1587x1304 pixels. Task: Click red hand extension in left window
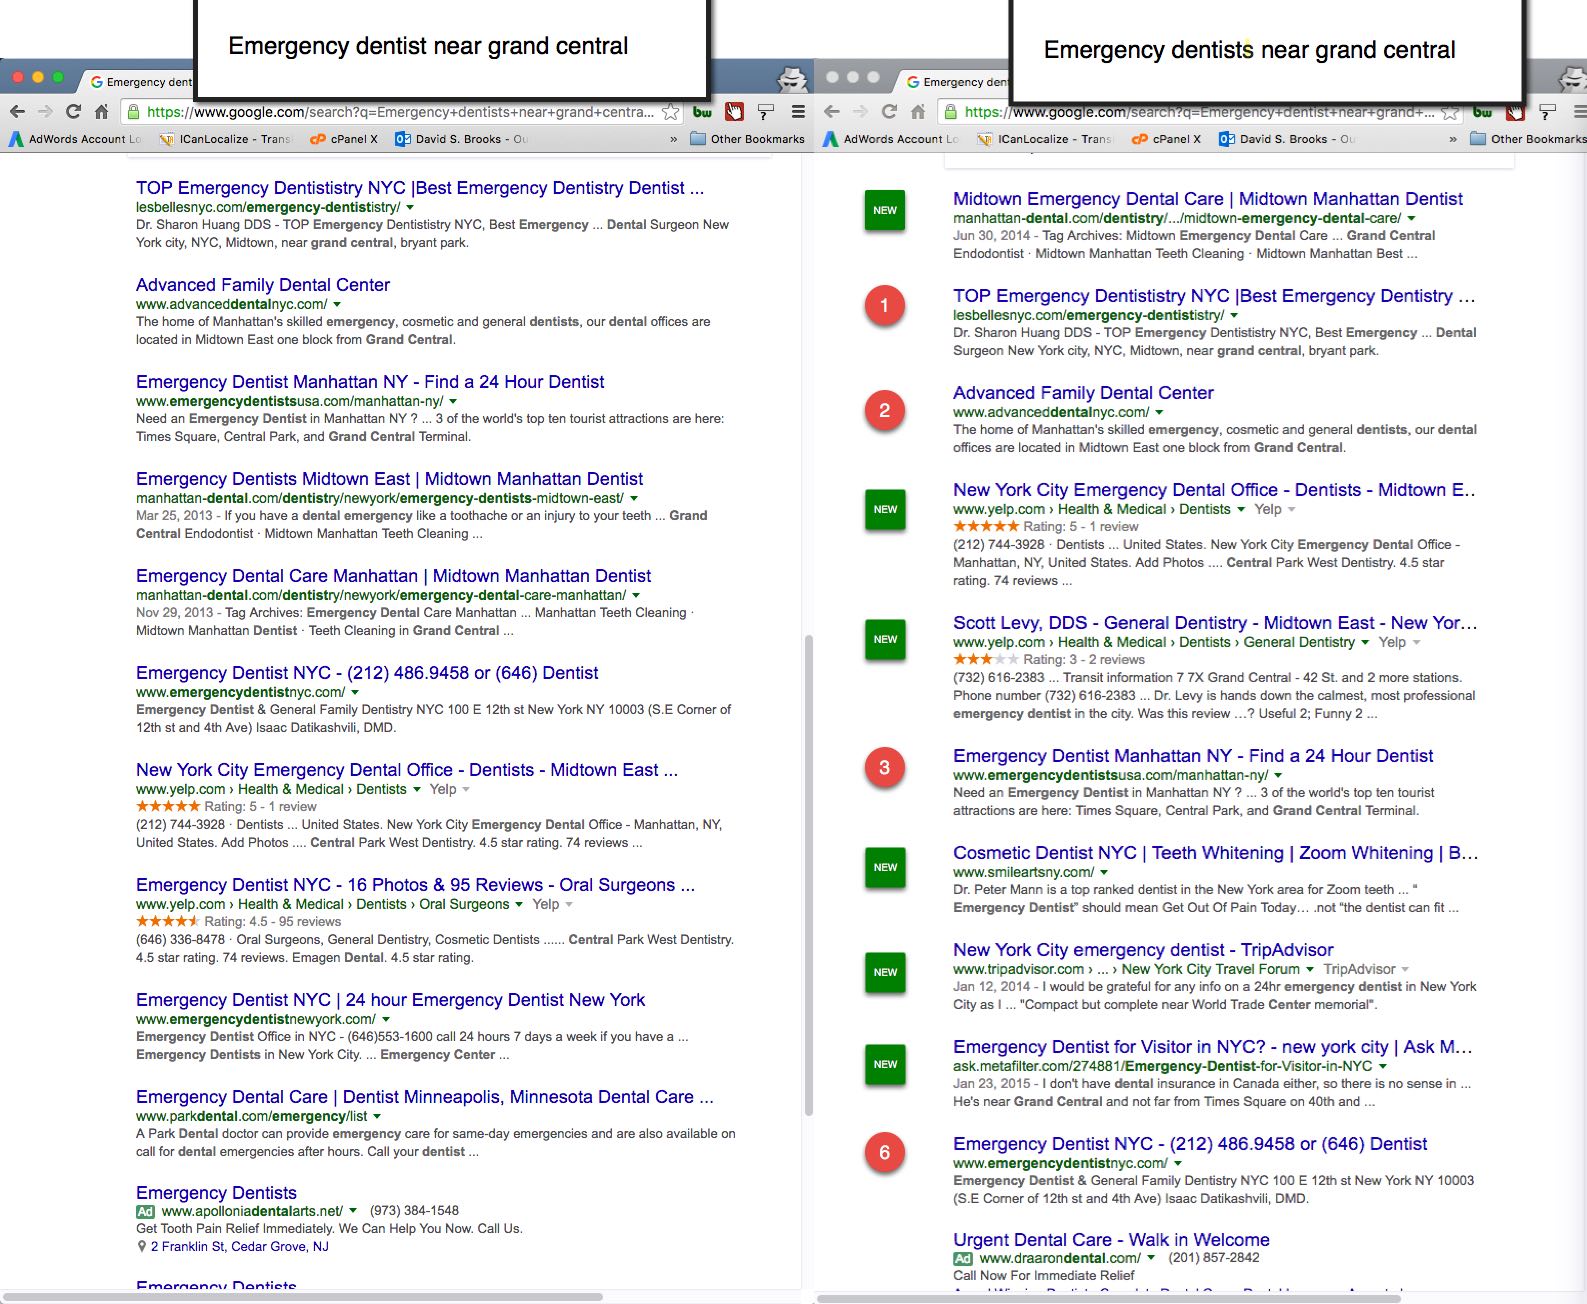pos(735,112)
